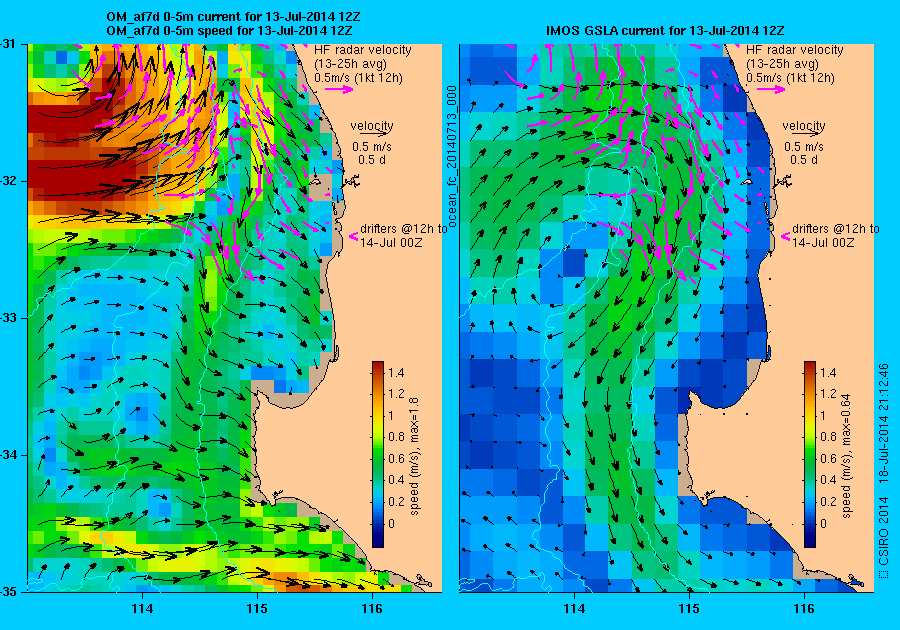Click the -34 latitude axis label

coord(7,455)
